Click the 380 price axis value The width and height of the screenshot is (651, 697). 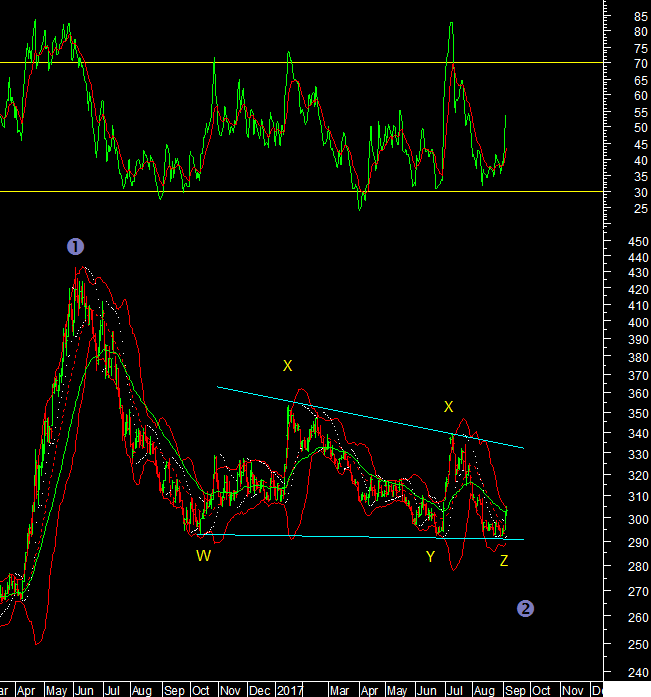coord(638,358)
